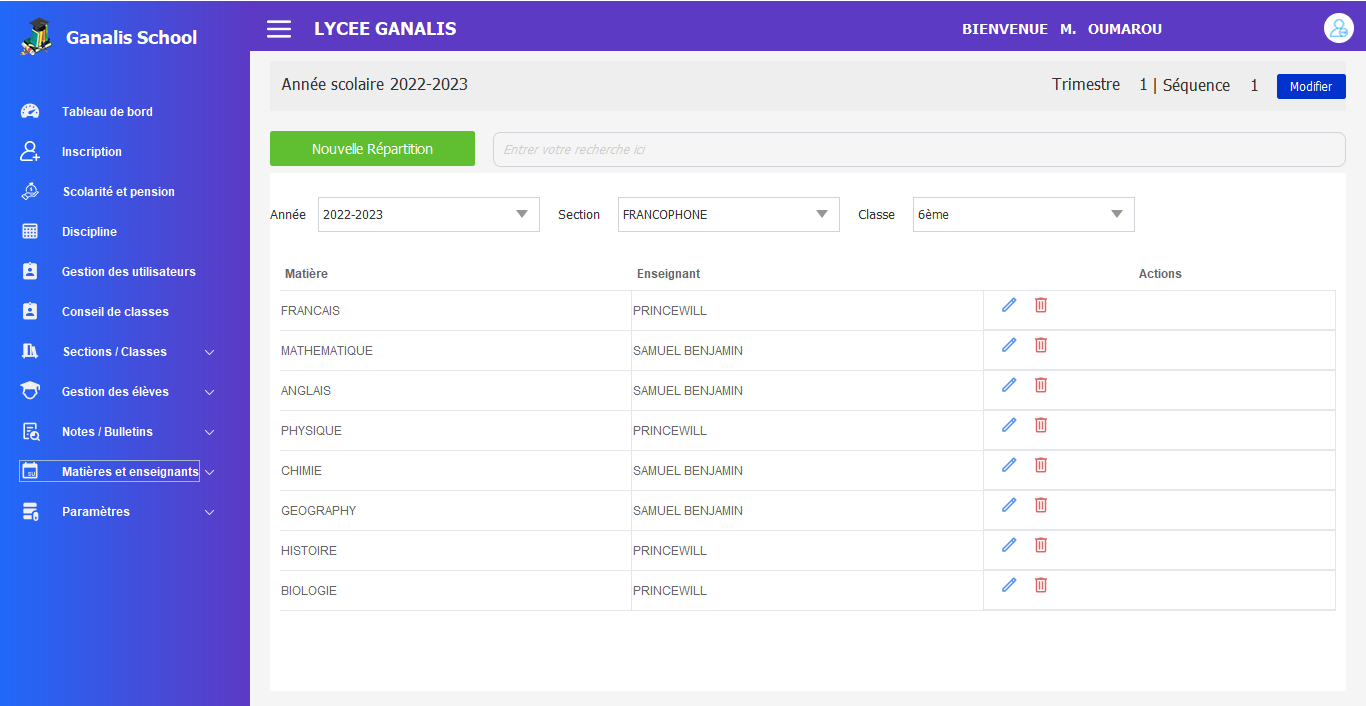Click the Enseignant column header
The height and width of the screenshot is (706, 1366).
[668, 274]
